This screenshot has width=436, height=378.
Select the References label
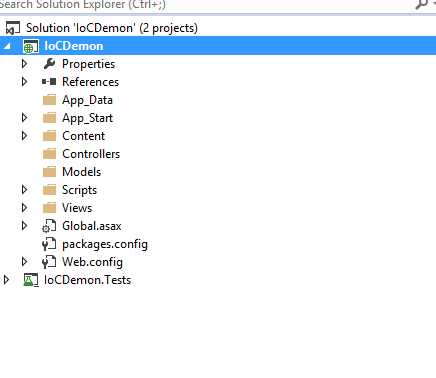pyautogui.click(x=90, y=82)
